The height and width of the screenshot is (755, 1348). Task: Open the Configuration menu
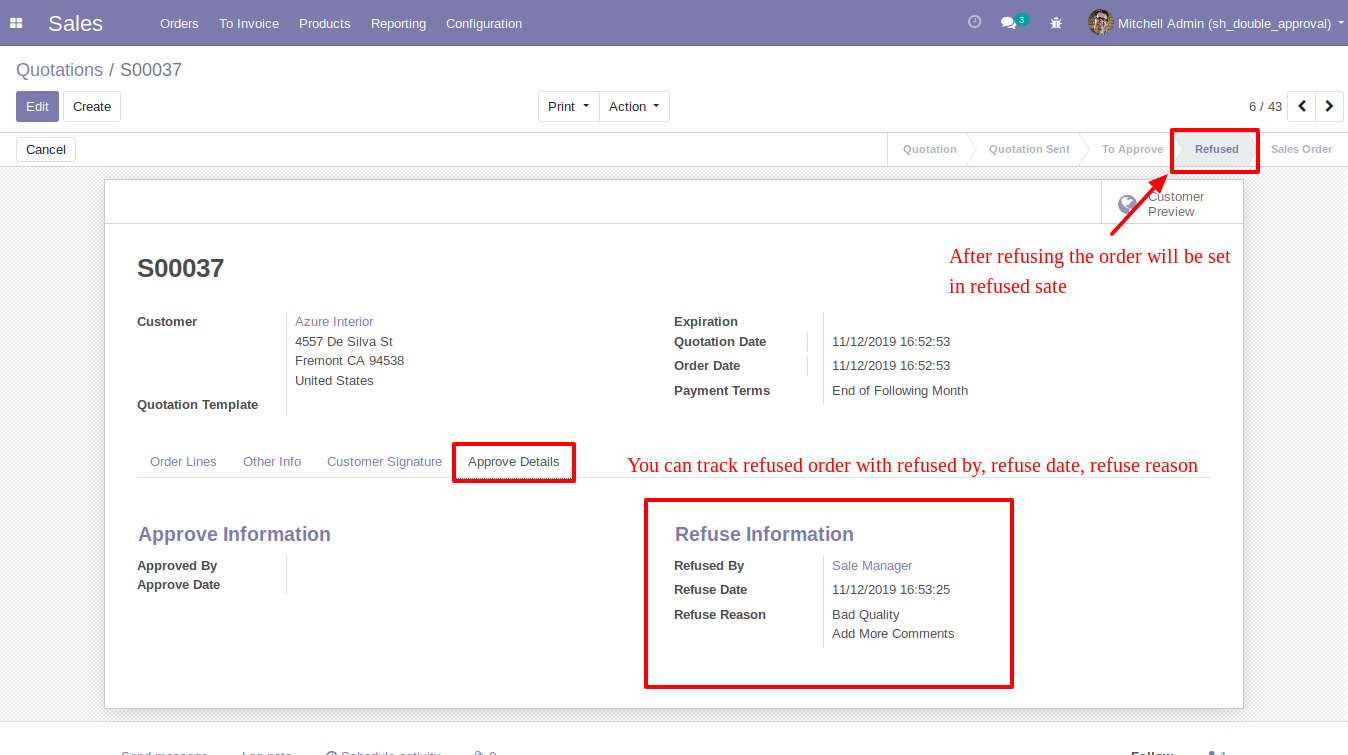[x=484, y=23]
